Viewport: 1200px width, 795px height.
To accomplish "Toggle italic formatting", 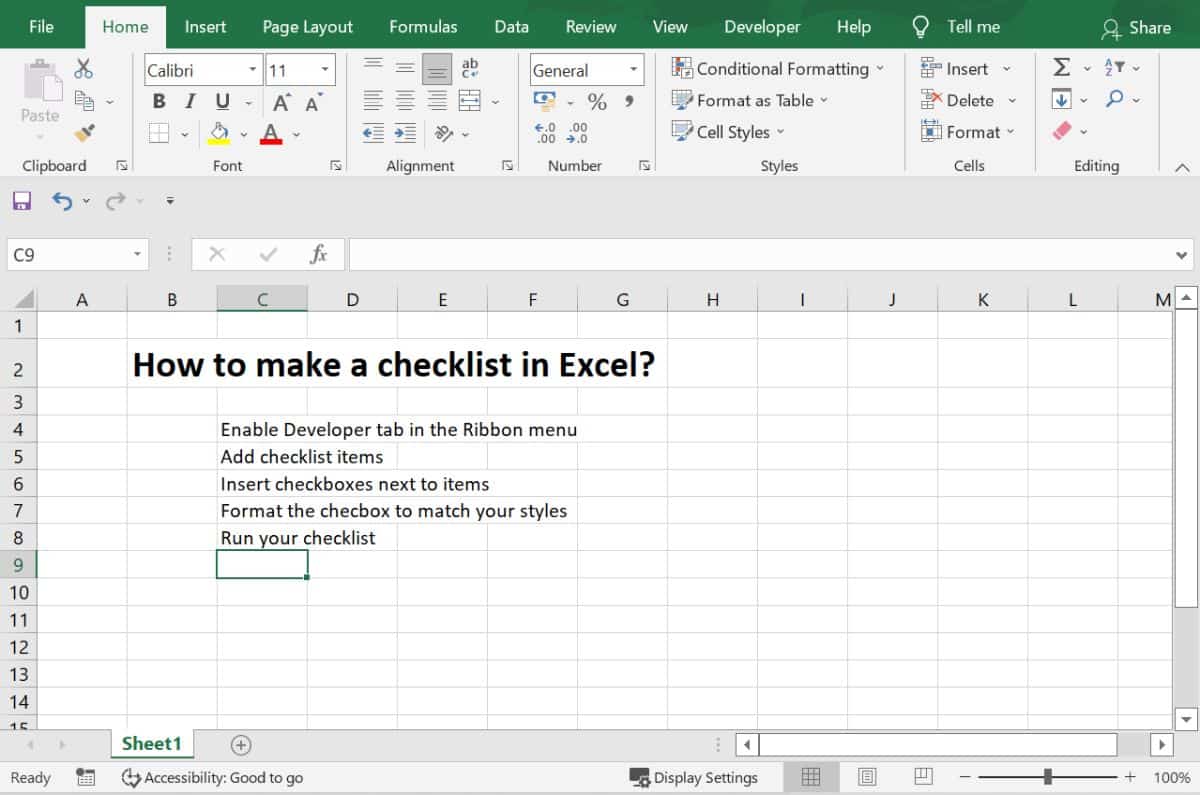I will point(189,101).
